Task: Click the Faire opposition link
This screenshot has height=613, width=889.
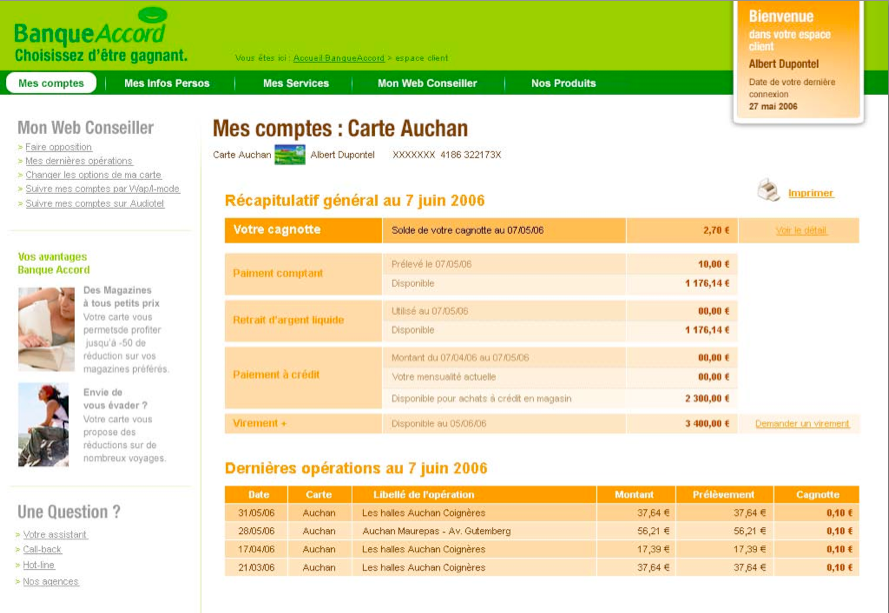Action: point(58,147)
